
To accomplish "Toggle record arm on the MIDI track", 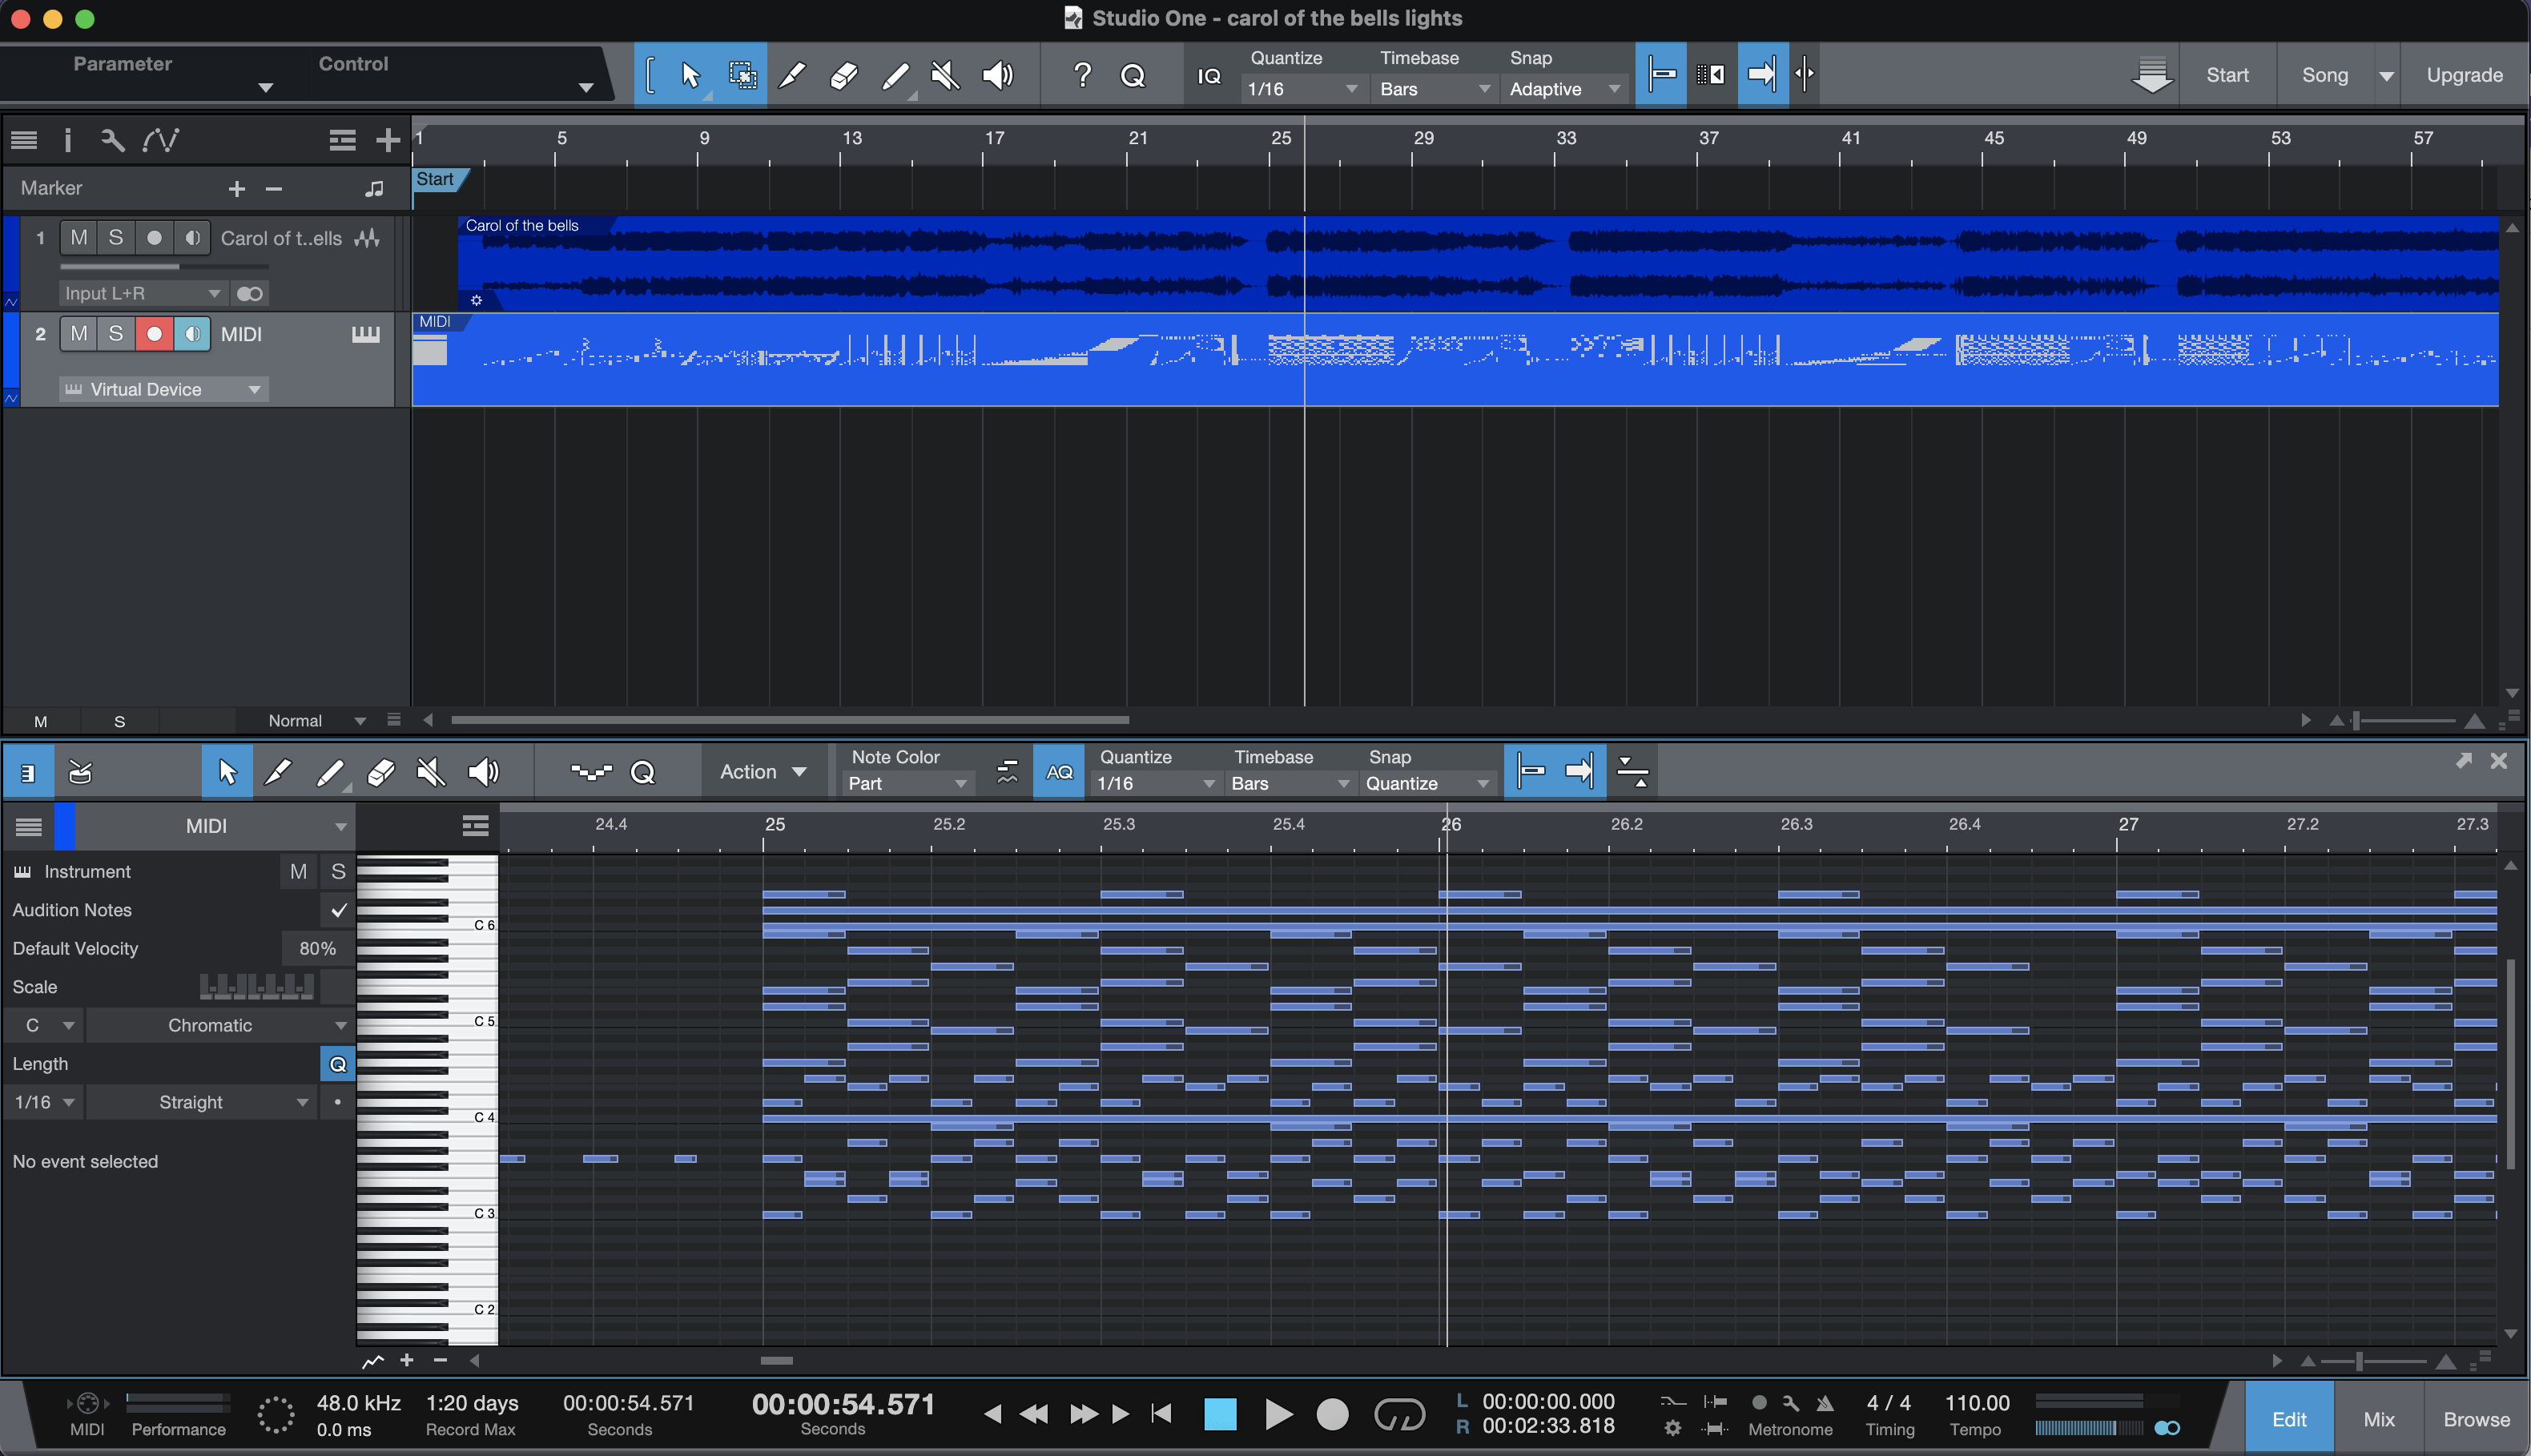I will pos(154,334).
